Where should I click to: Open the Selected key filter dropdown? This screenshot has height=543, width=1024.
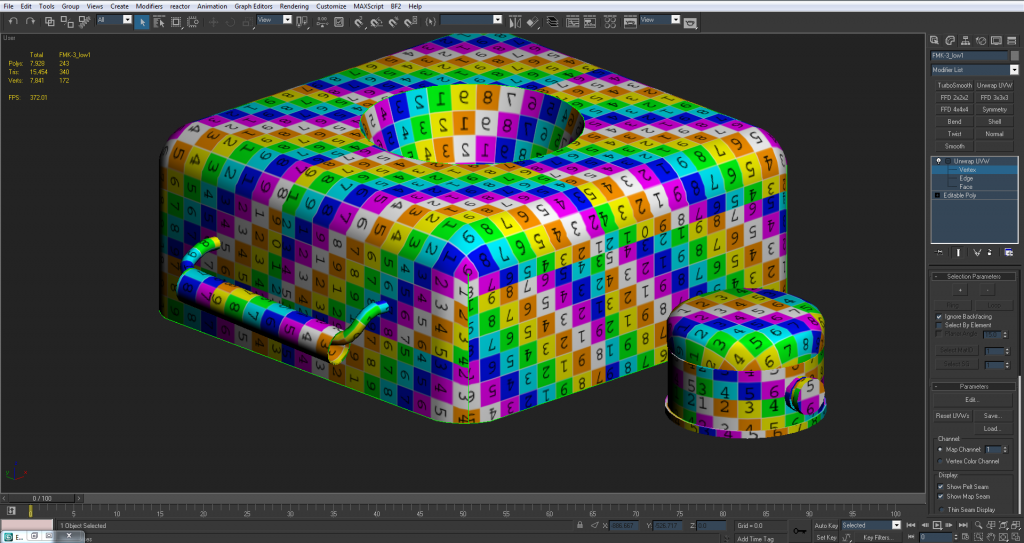tap(897, 525)
